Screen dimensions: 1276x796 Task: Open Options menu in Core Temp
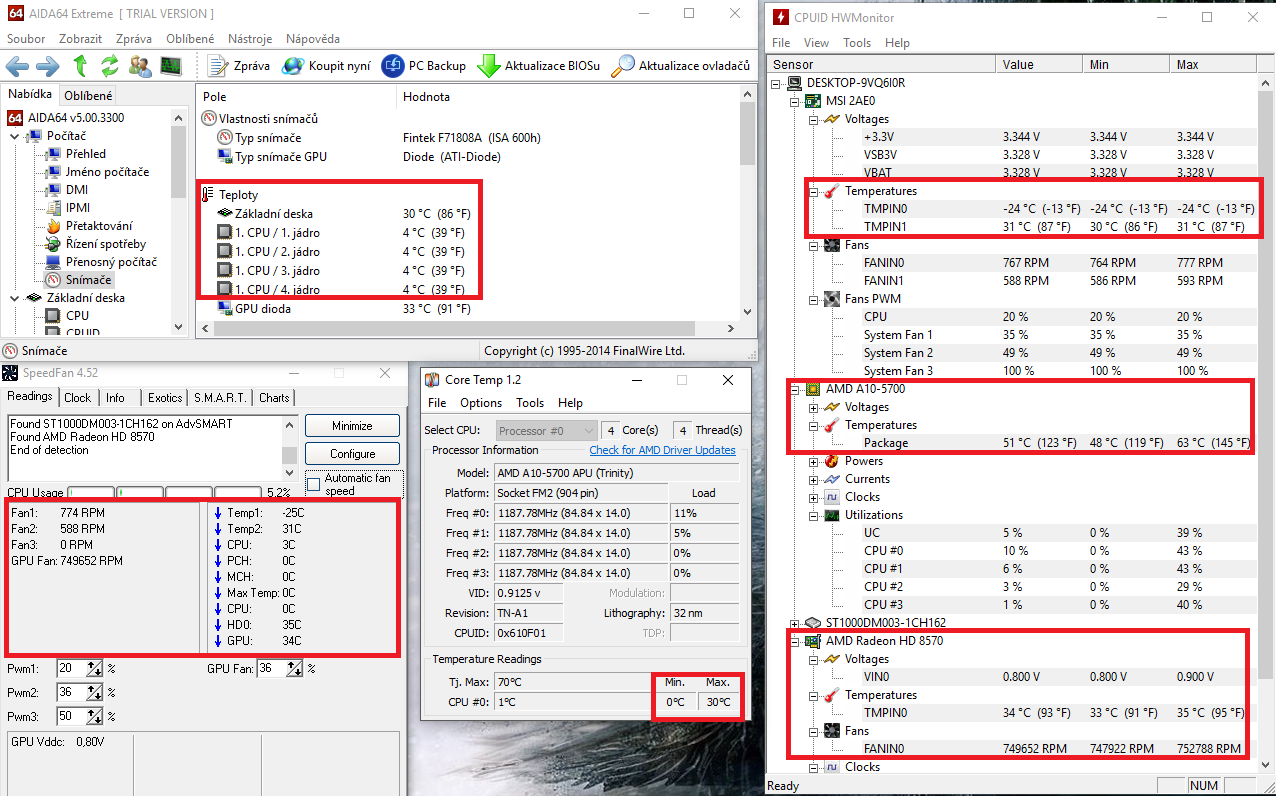coord(481,403)
